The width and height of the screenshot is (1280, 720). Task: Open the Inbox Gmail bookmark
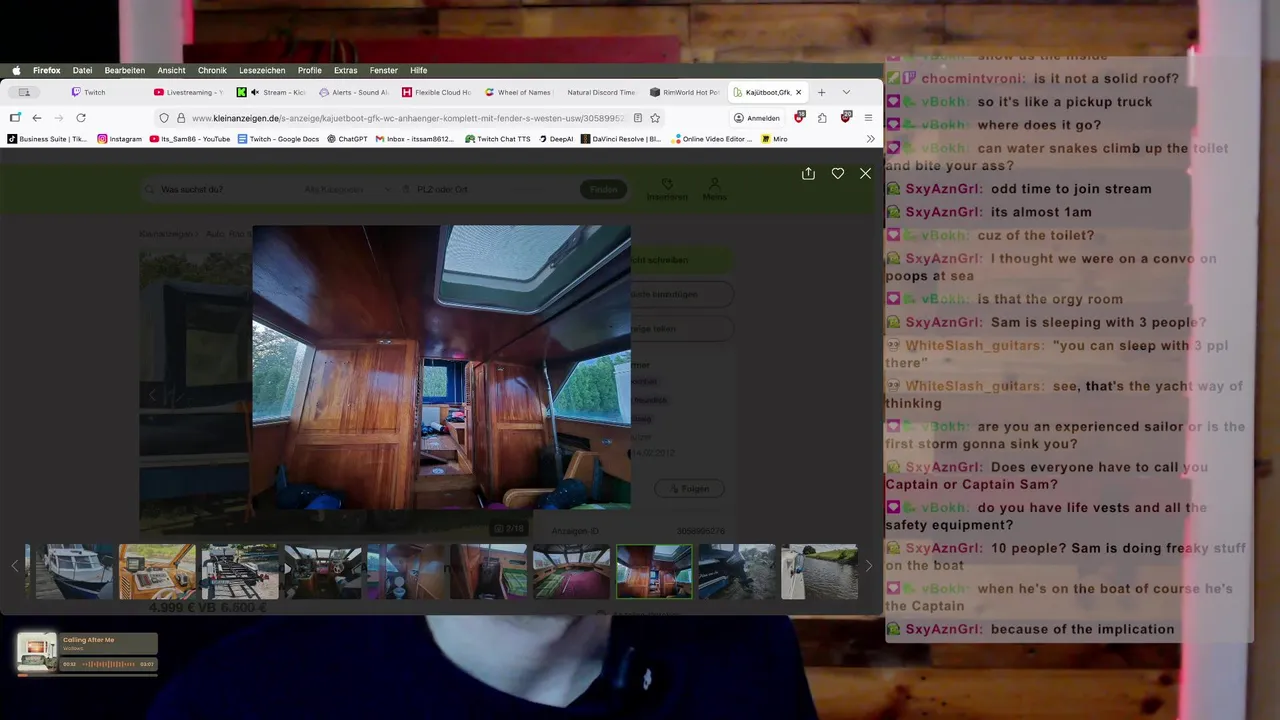[415, 139]
